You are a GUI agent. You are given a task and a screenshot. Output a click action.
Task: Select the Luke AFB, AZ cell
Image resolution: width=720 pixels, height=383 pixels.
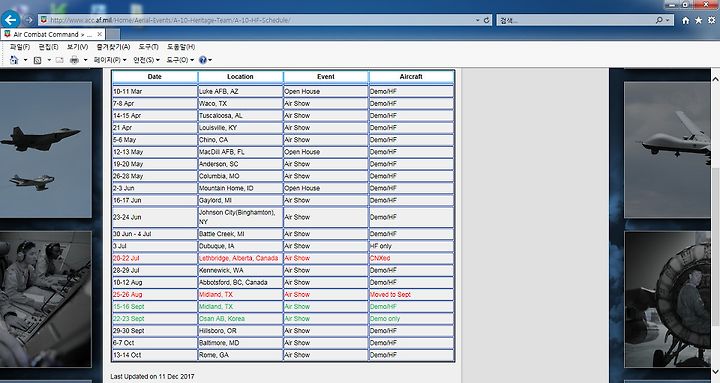click(x=240, y=91)
